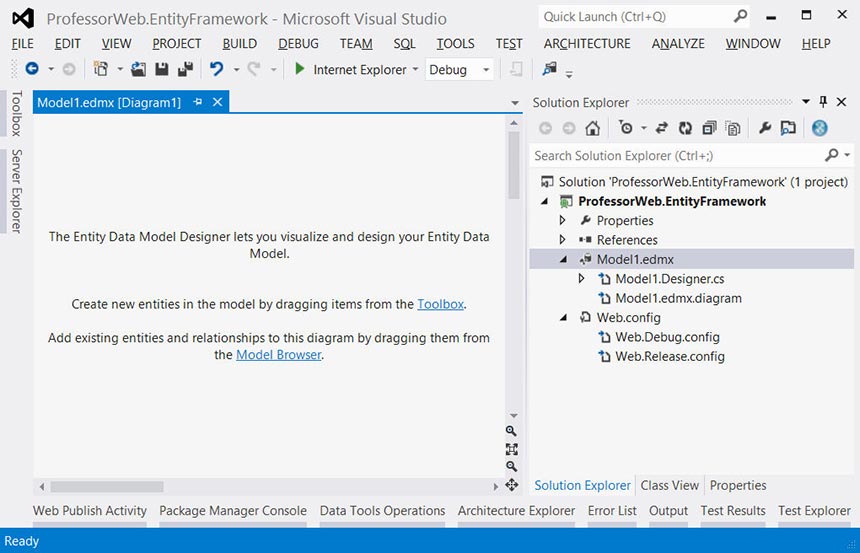
Task: Click the Preview Selected Items icon
Action: coord(788,128)
